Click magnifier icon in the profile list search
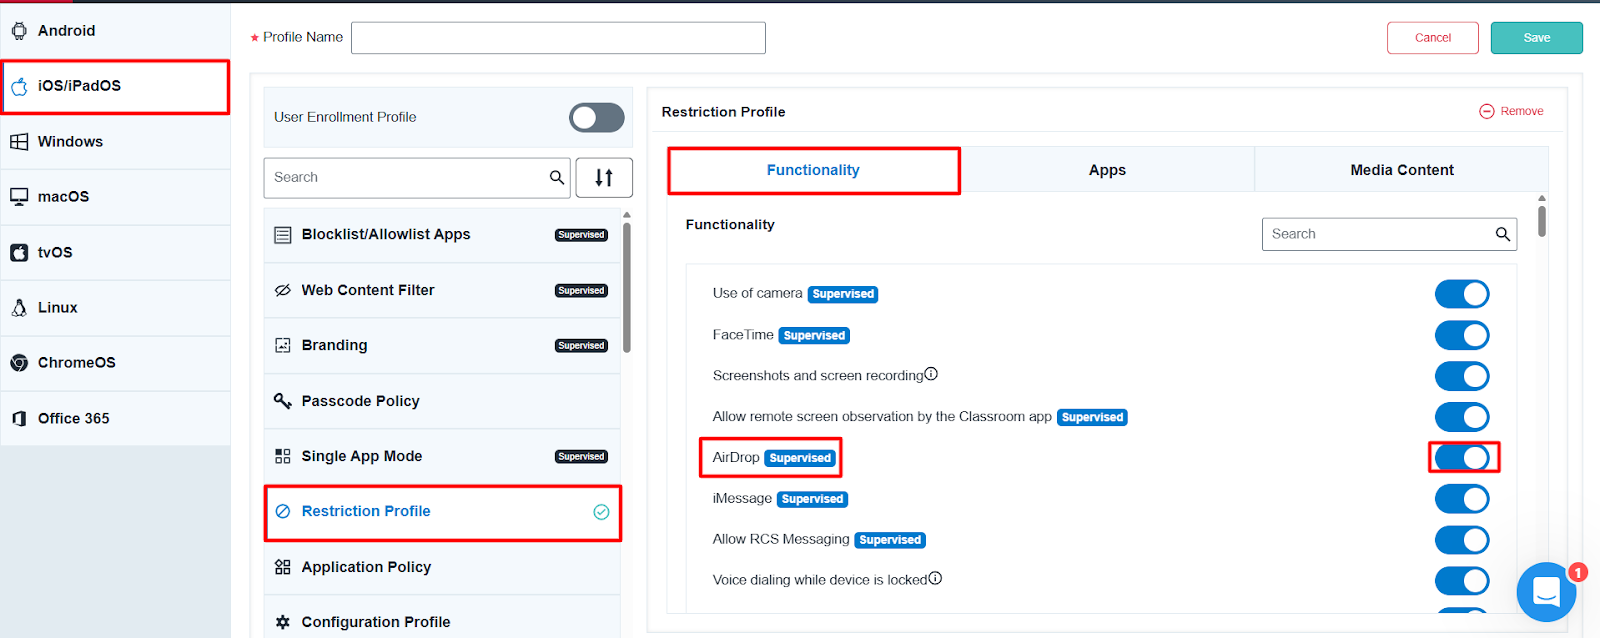 [557, 177]
